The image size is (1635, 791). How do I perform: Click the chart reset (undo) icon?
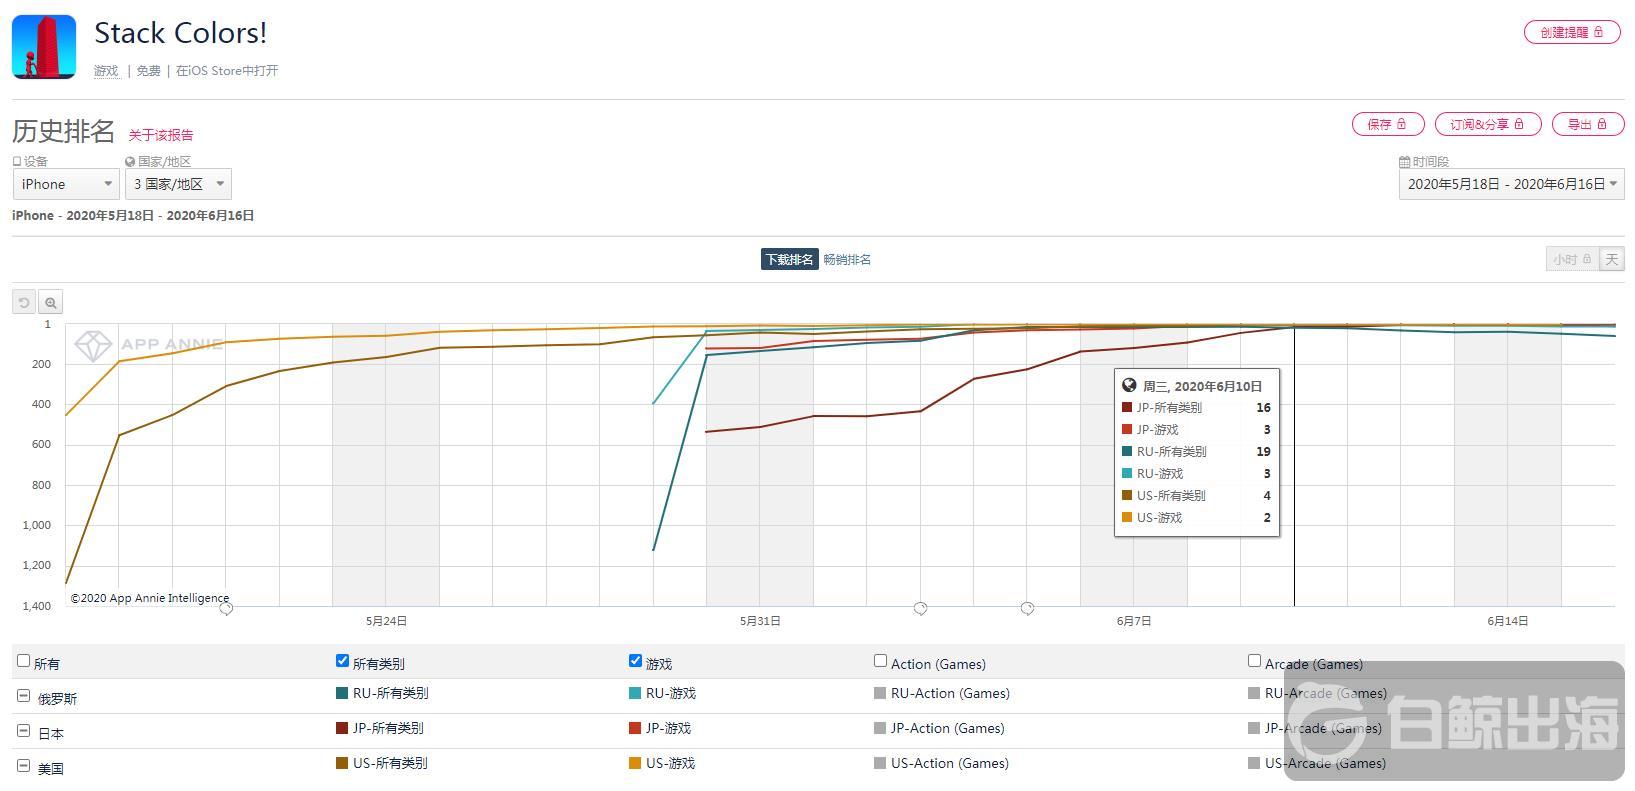pyautogui.click(x=24, y=302)
